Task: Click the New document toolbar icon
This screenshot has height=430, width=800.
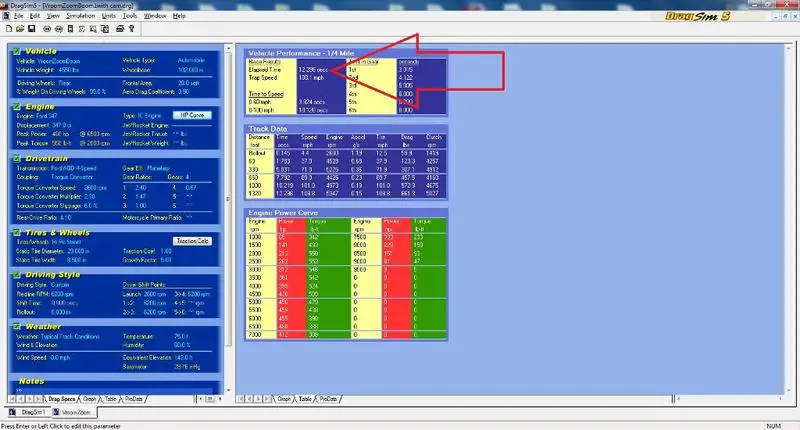Action: (9, 29)
